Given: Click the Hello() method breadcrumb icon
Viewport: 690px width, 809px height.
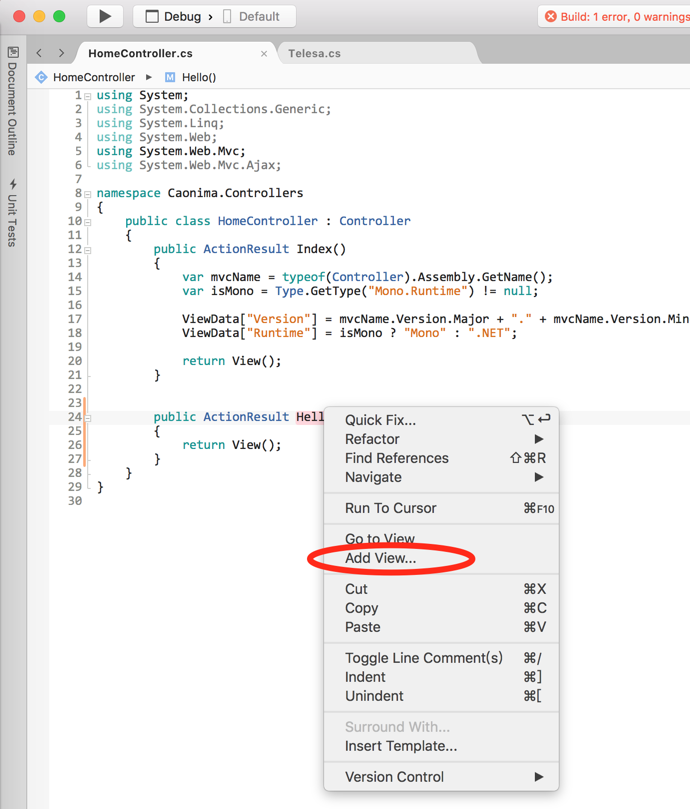Looking at the screenshot, I should pos(170,77).
